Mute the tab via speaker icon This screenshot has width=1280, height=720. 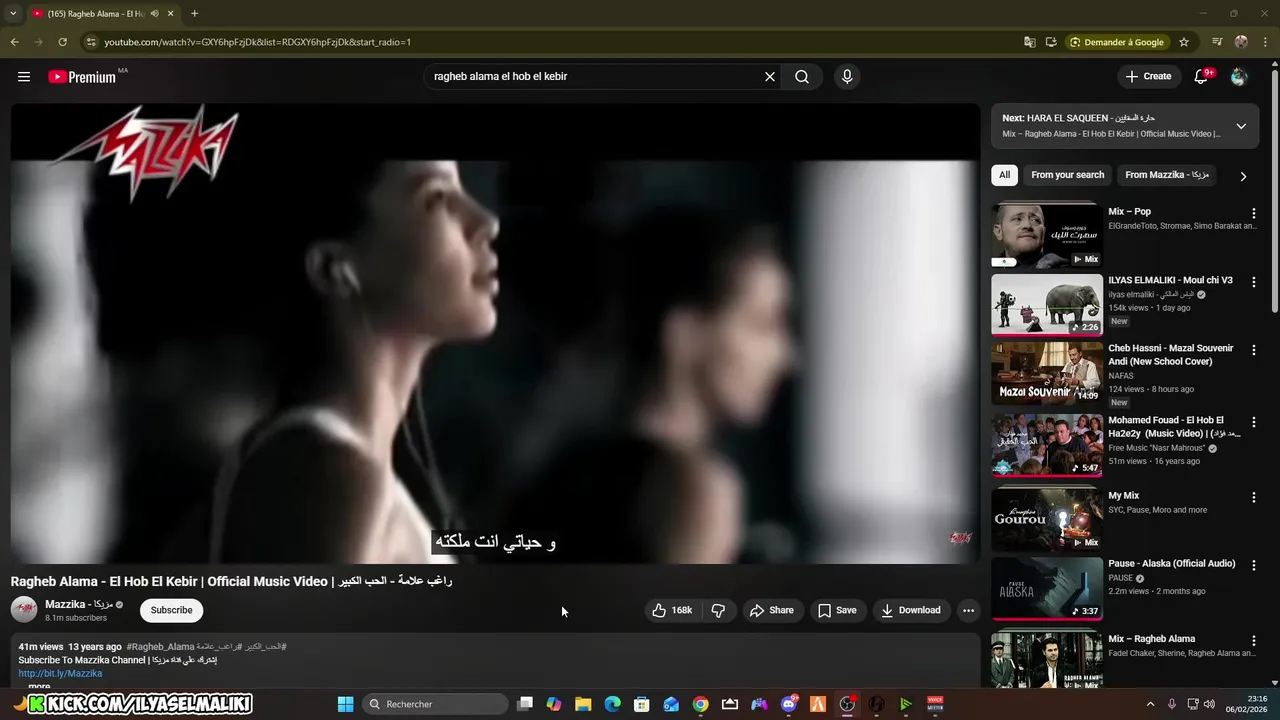(x=154, y=14)
